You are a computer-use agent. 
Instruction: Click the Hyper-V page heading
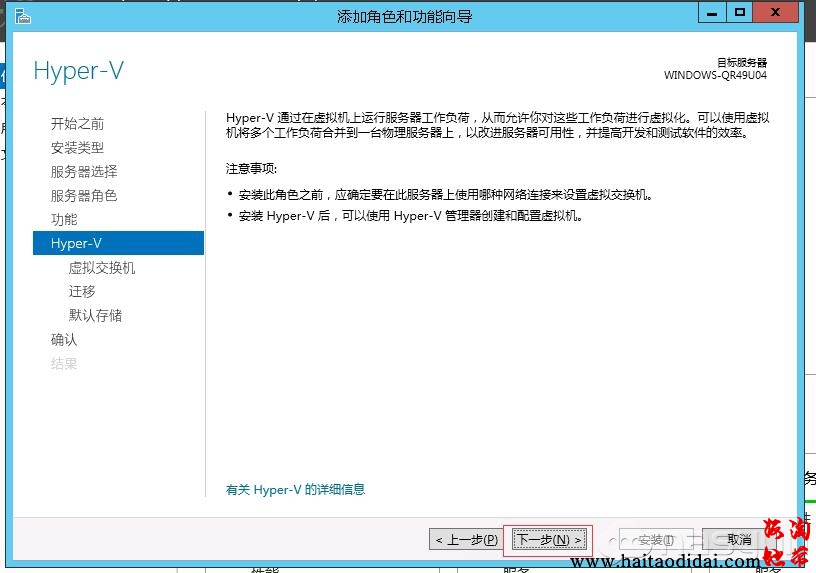pos(79,71)
